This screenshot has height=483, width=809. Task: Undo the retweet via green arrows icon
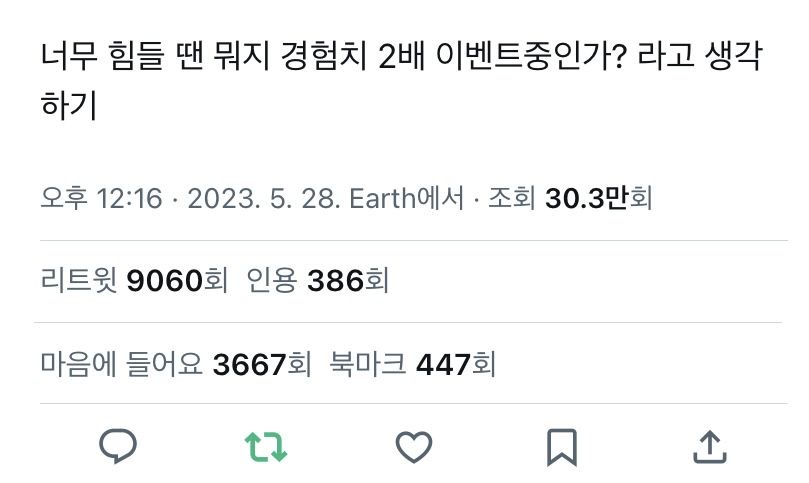pyautogui.click(x=266, y=446)
